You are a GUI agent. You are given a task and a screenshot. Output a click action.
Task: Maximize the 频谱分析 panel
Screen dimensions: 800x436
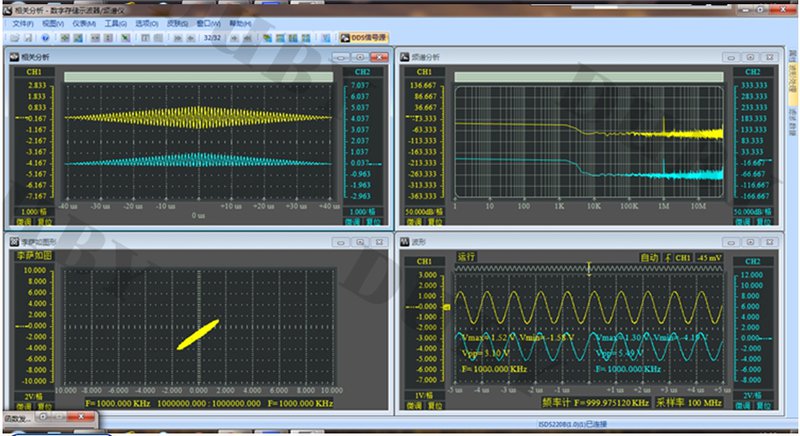click(x=750, y=57)
